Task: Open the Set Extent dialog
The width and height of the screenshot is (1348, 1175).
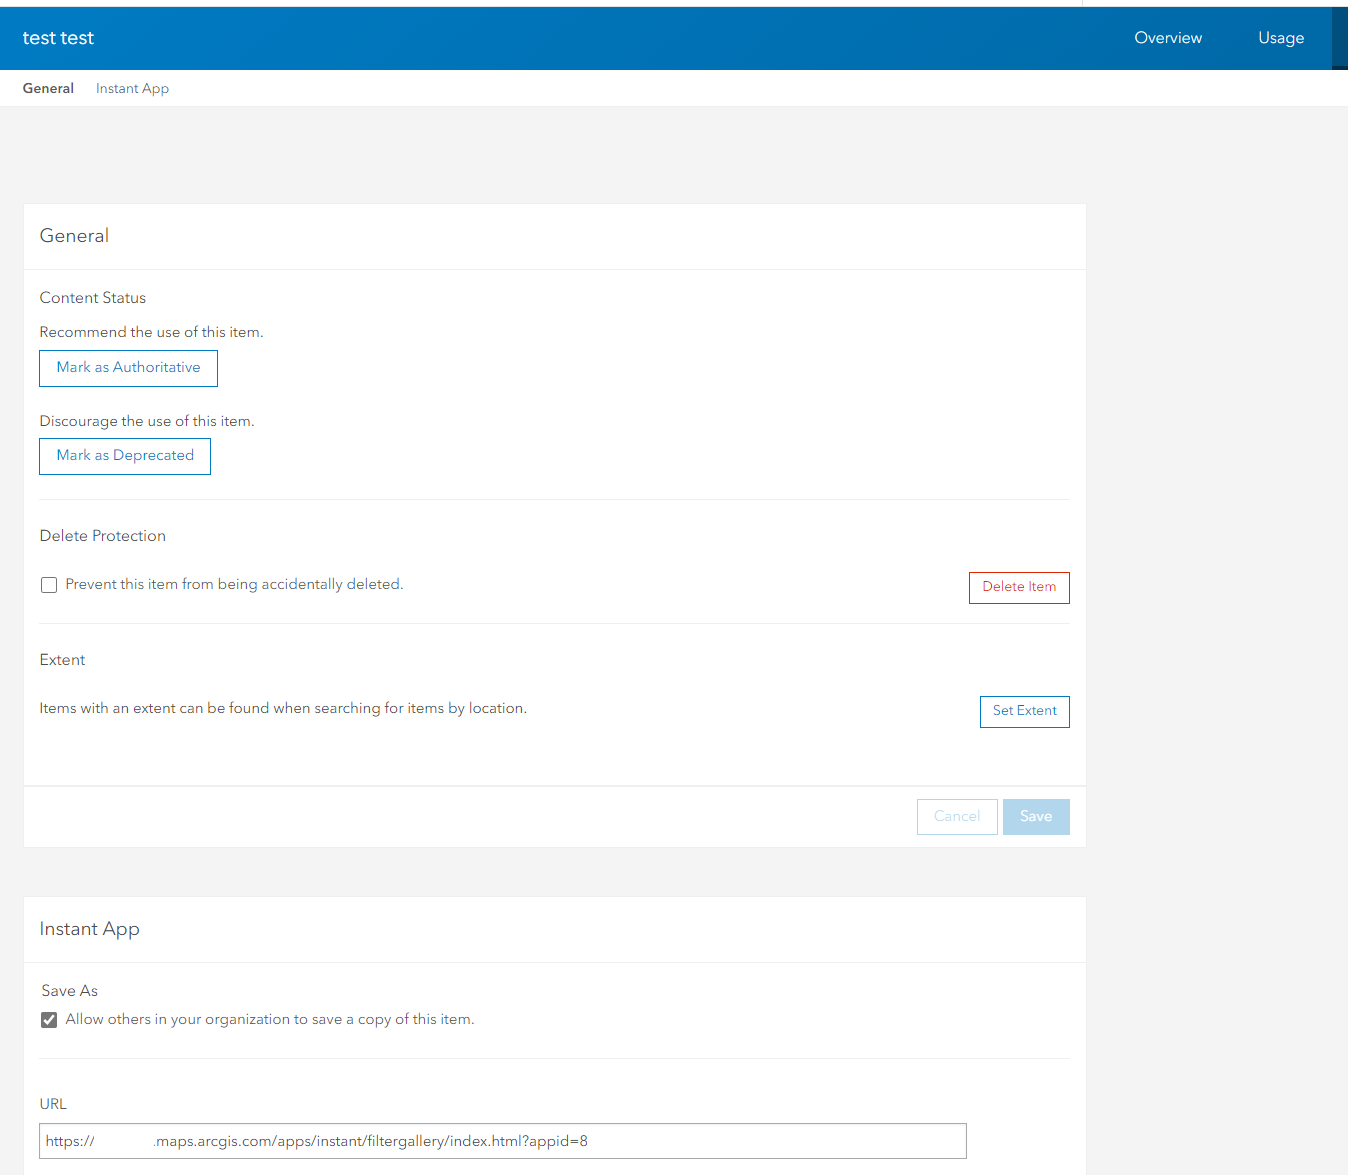Action: 1024,711
